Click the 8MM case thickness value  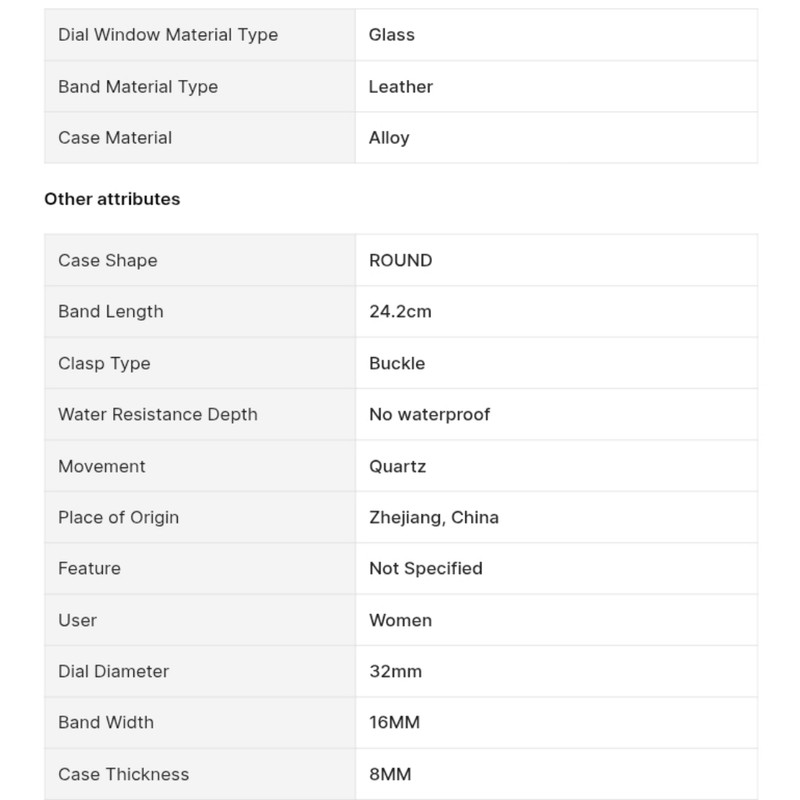click(390, 774)
